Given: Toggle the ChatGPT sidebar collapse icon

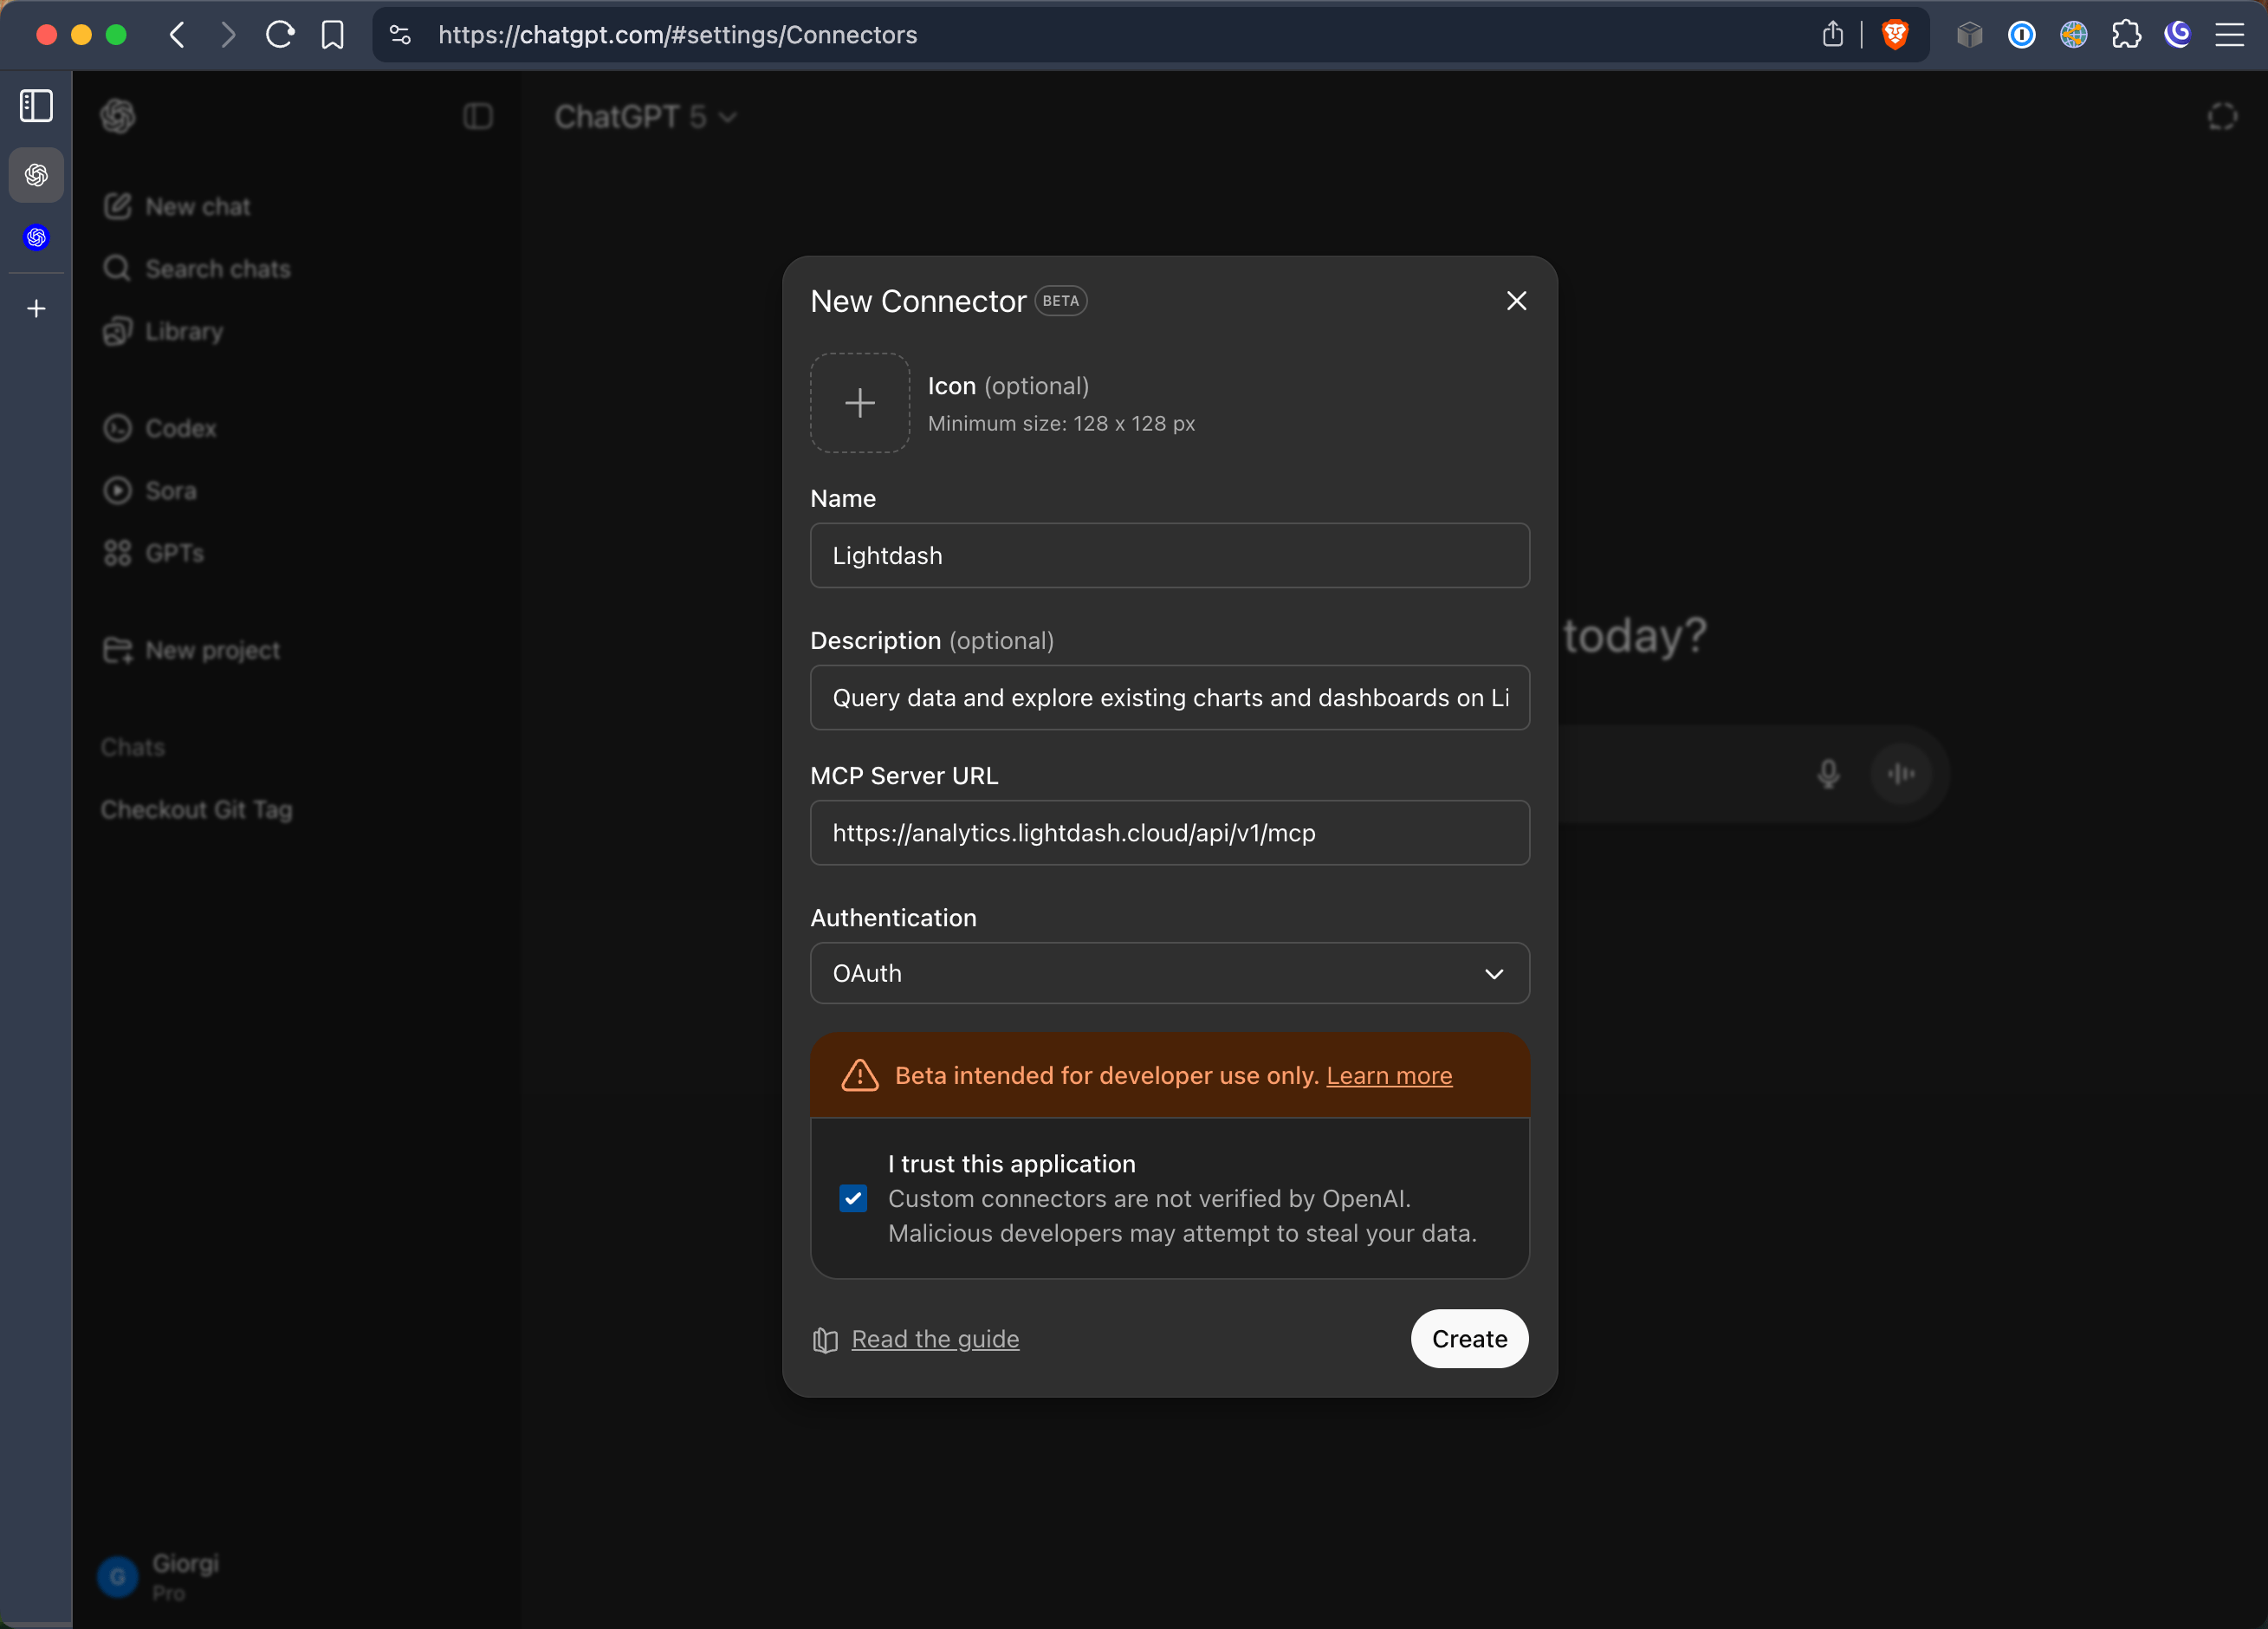Looking at the screenshot, I should [x=478, y=117].
